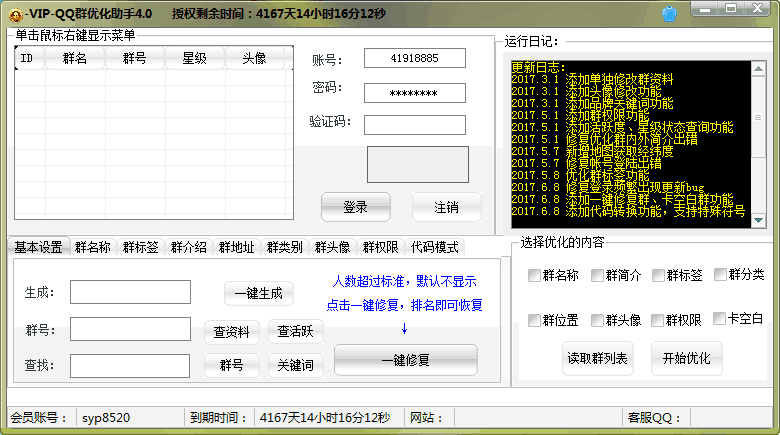Open the 代码模式 tab
Image resolution: width=780 pixels, height=435 pixels.
(435, 247)
